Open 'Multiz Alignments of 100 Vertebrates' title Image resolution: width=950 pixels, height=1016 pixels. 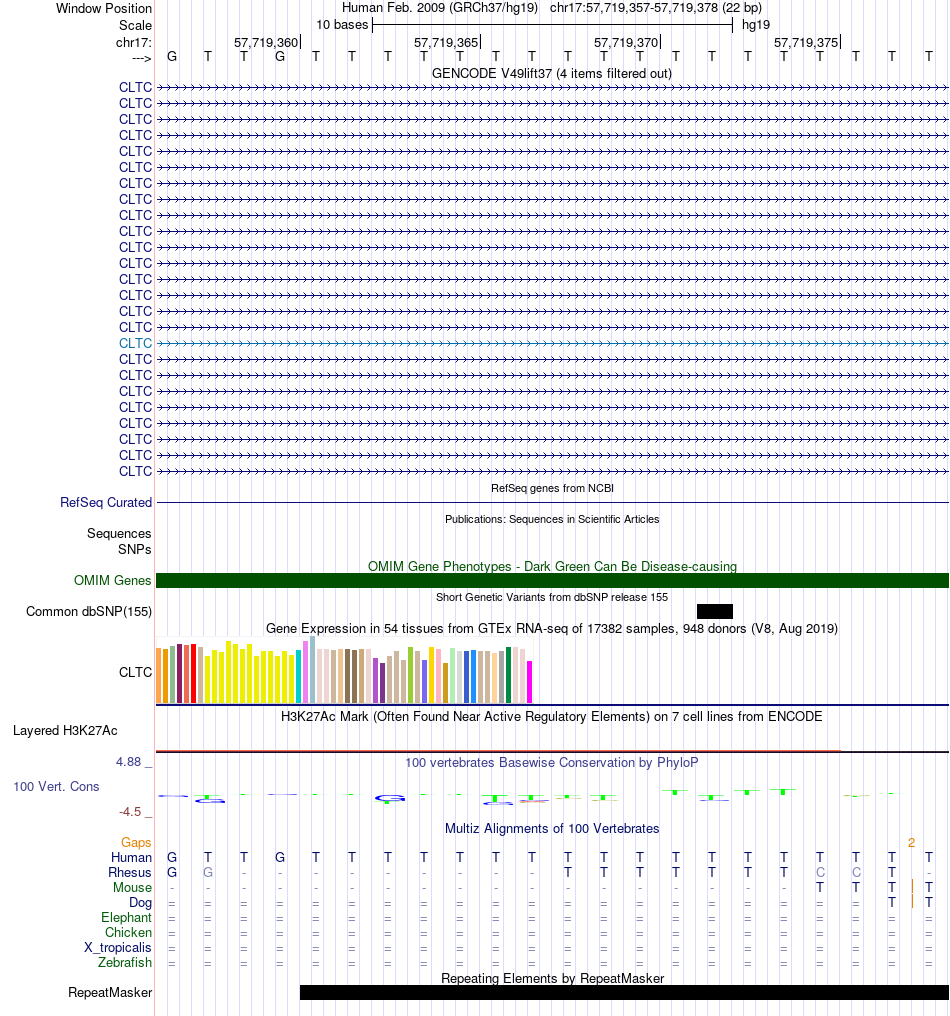click(x=551, y=828)
